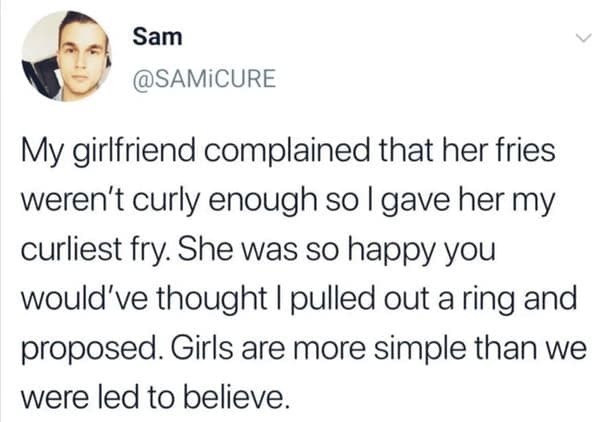The height and width of the screenshot is (422, 599).
Task: Visit the @SAMiCURE handle link
Action: click(204, 78)
